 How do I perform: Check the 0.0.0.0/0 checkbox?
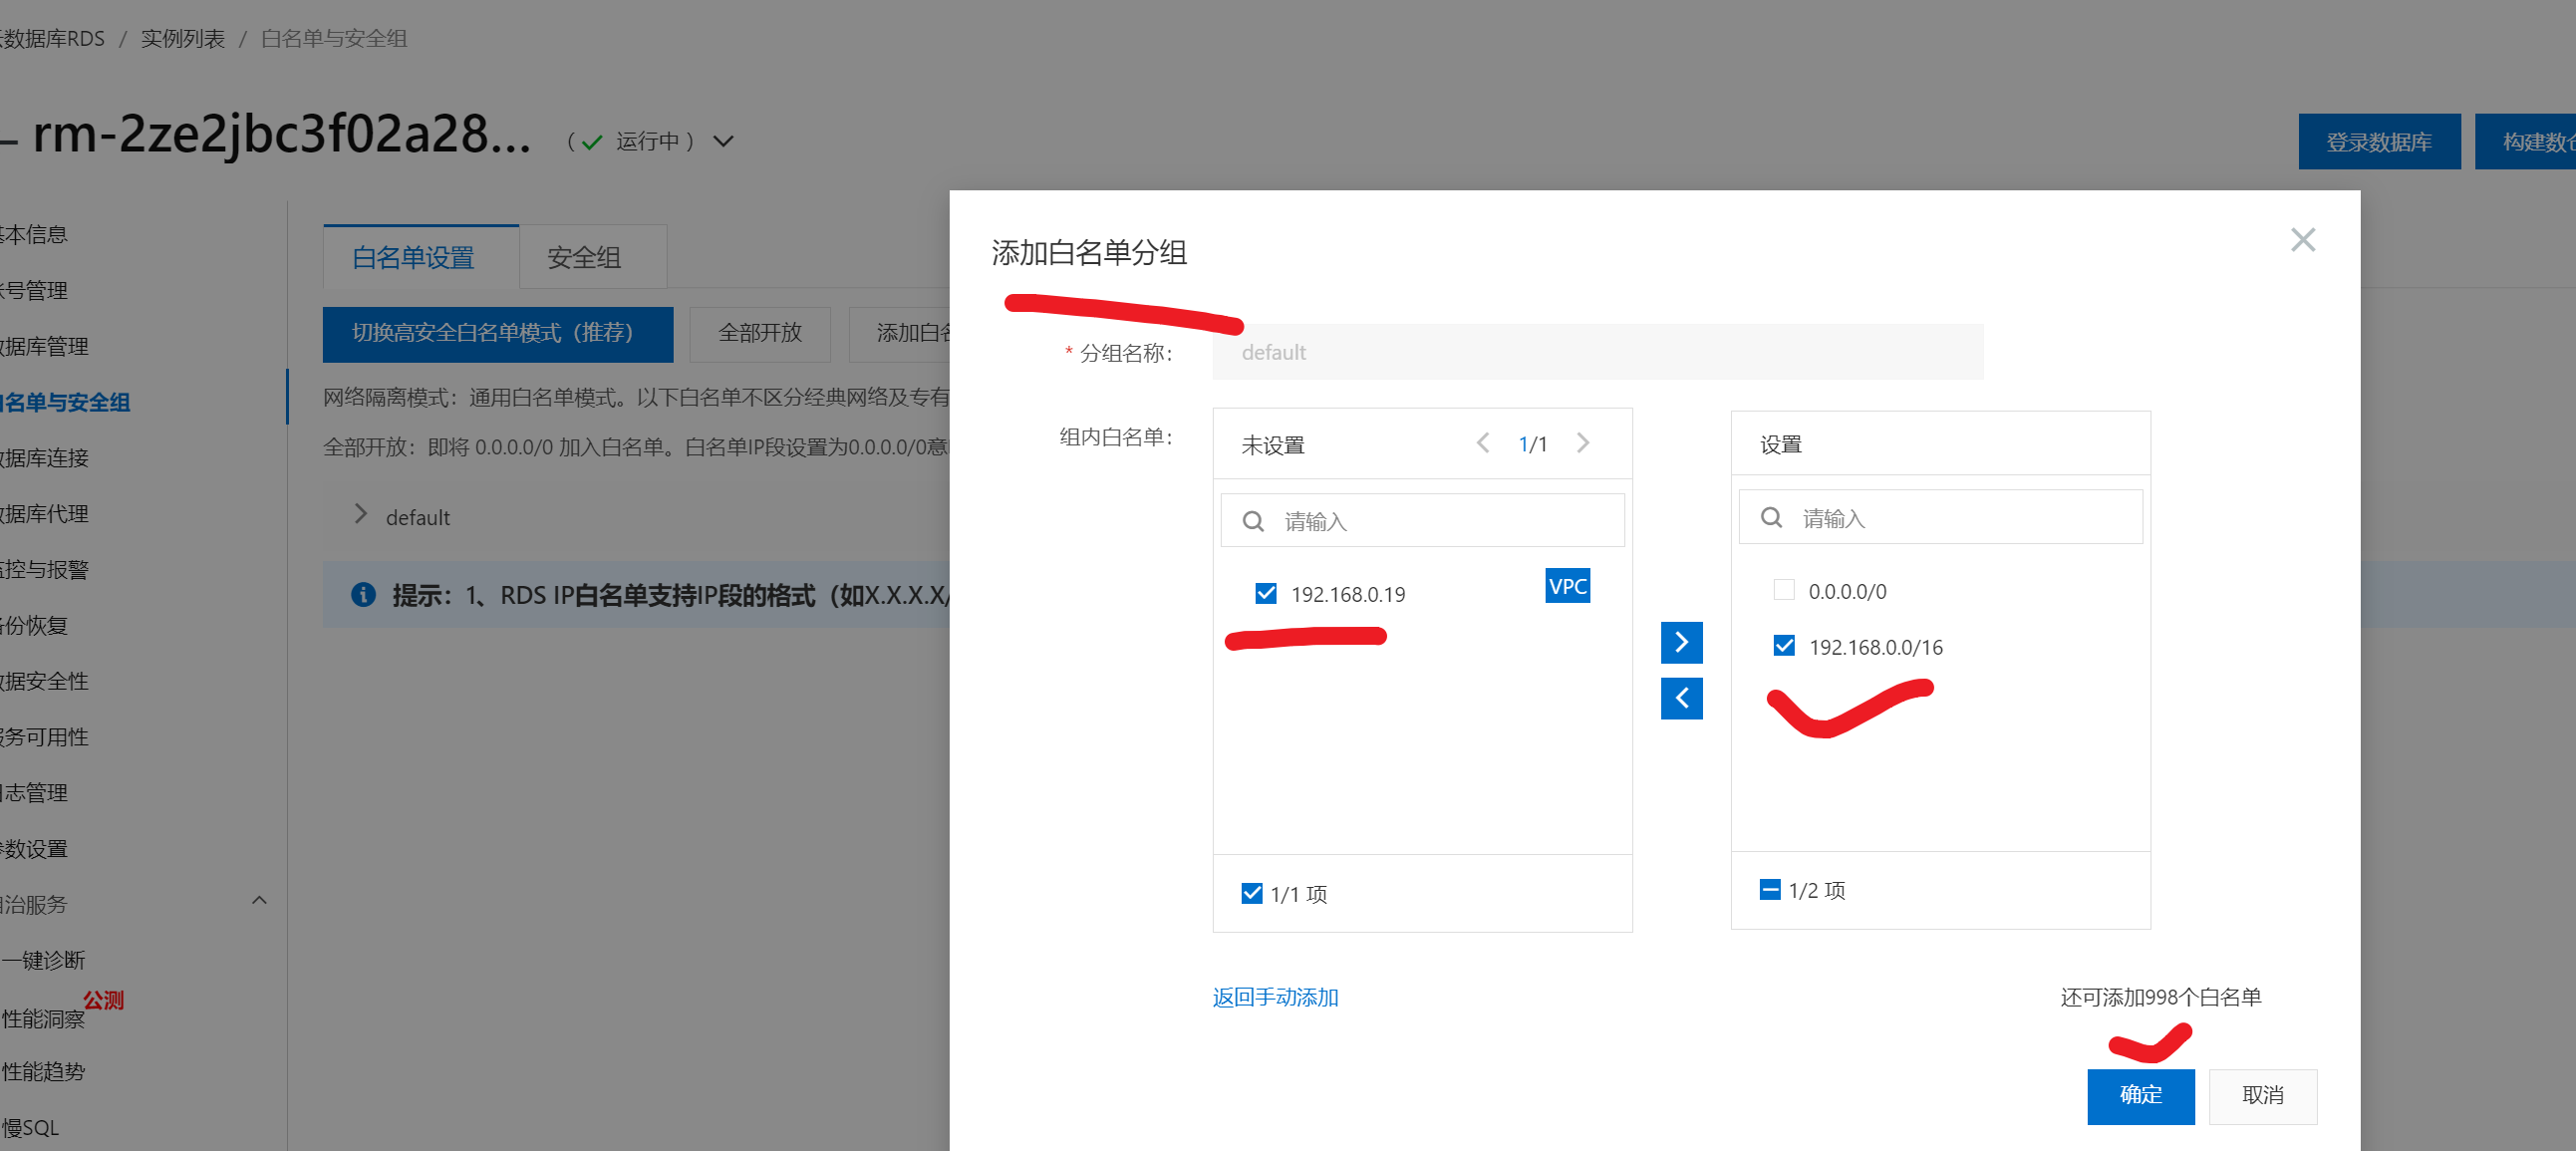1783,590
